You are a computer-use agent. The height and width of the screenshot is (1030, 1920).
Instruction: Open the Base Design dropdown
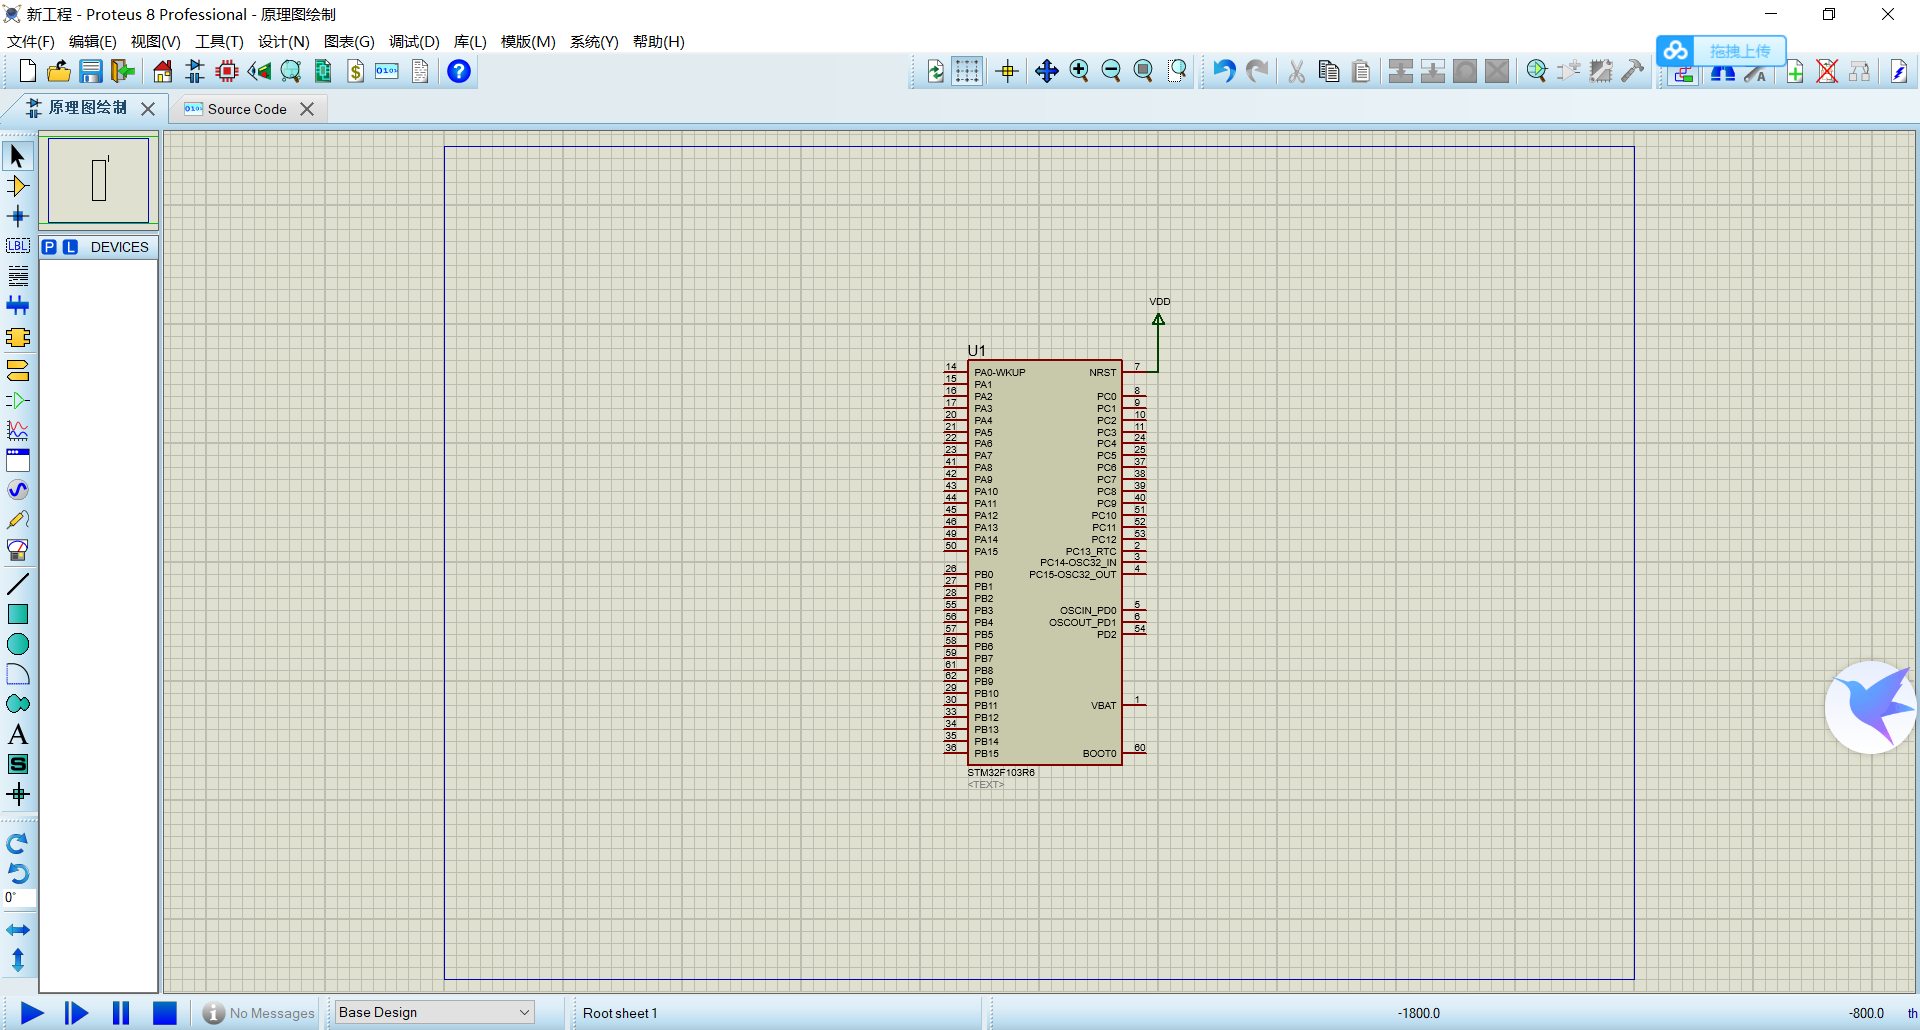pos(433,1012)
